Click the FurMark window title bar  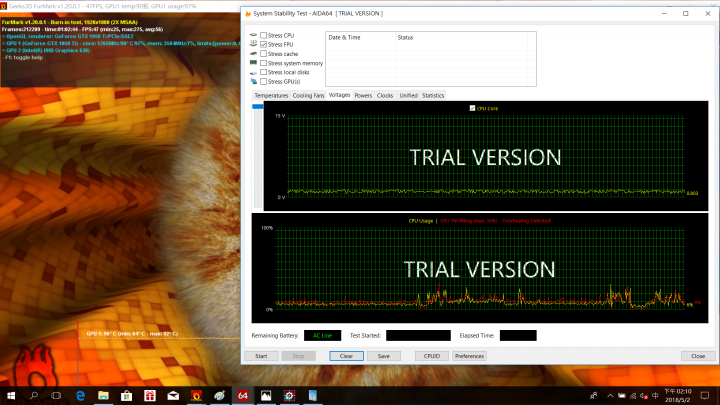pos(120,6)
